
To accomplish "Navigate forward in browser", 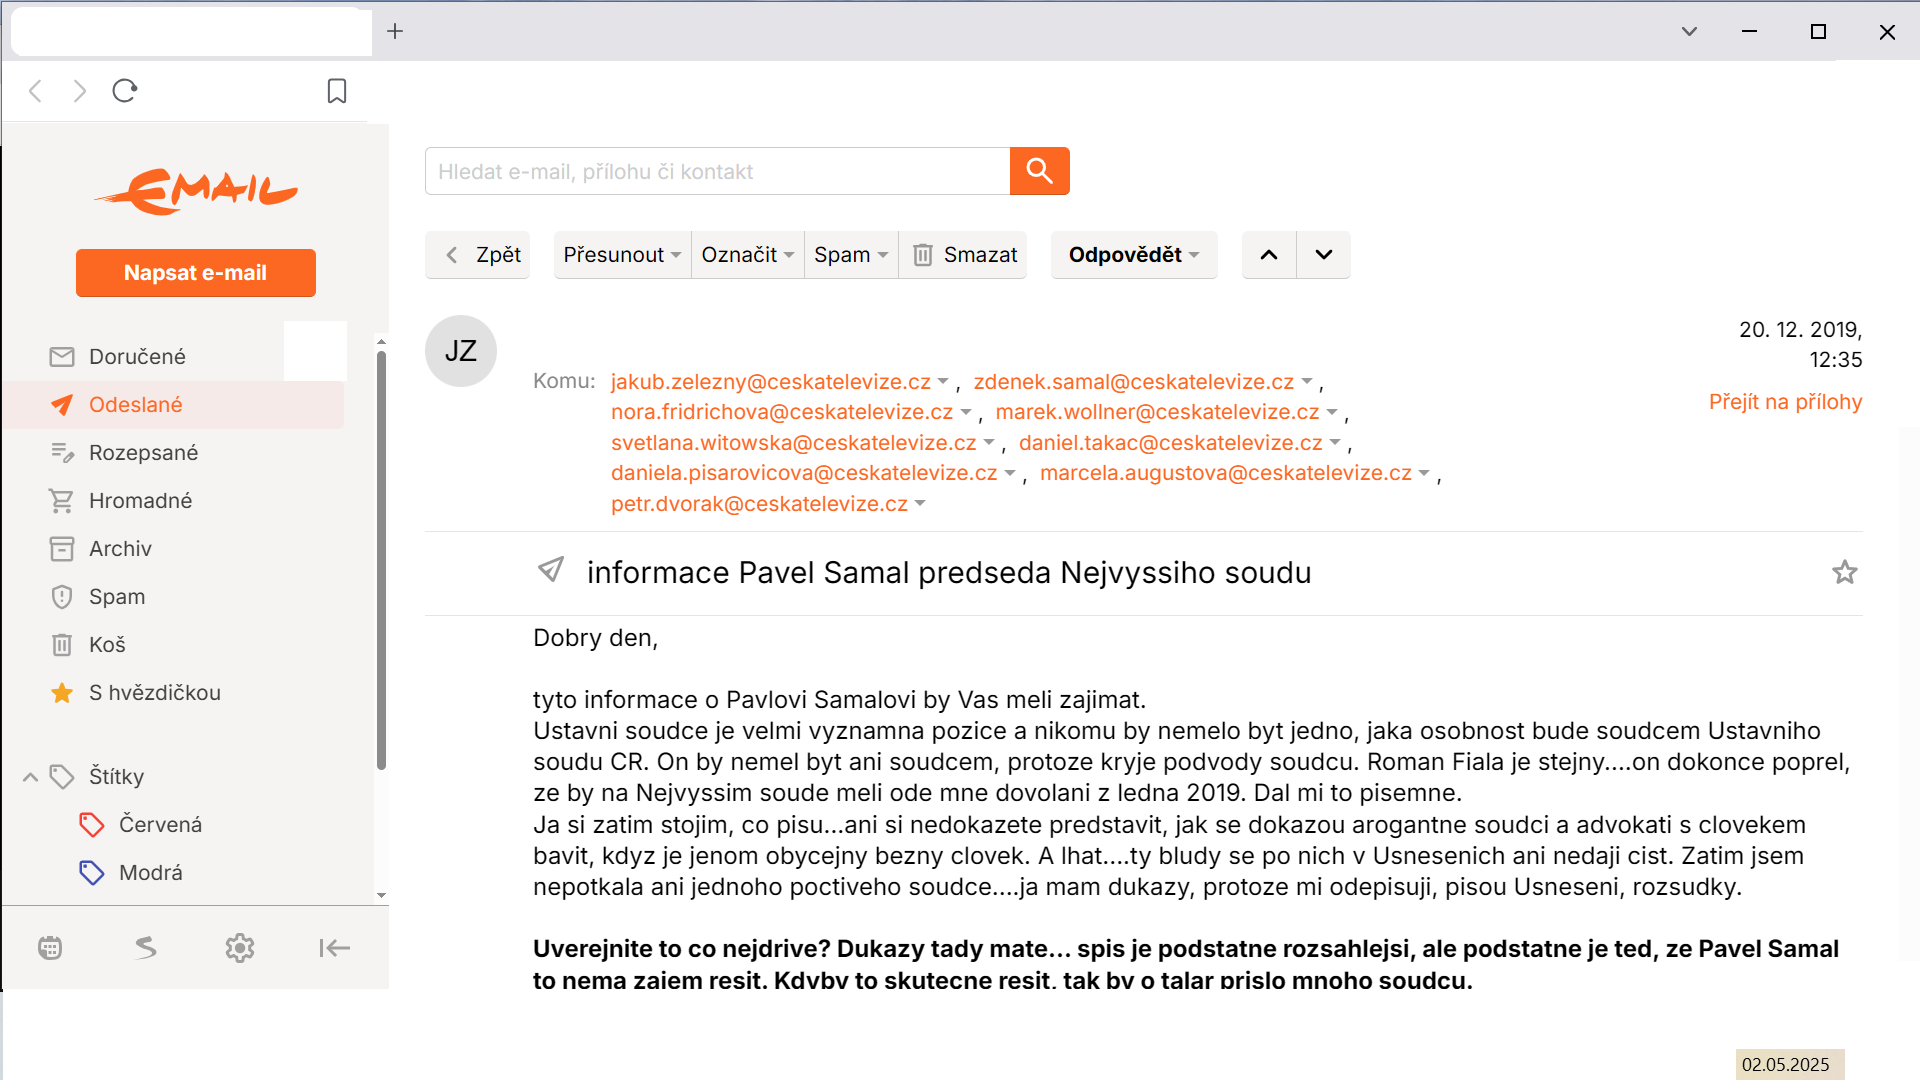I will click(80, 91).
